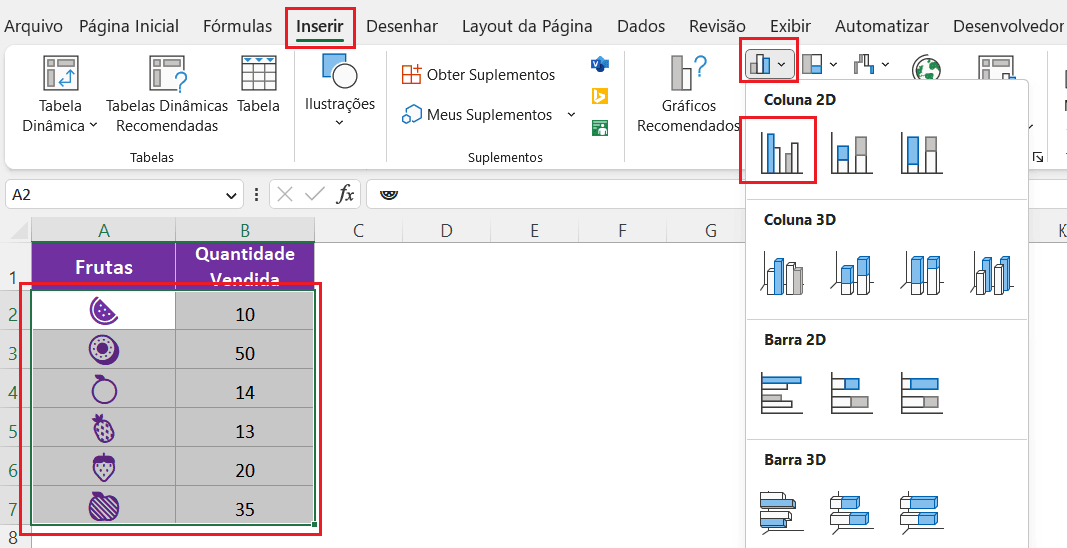Choose the 3D stacked bar chart
The image size is (1067, 548).
point(851,510)
